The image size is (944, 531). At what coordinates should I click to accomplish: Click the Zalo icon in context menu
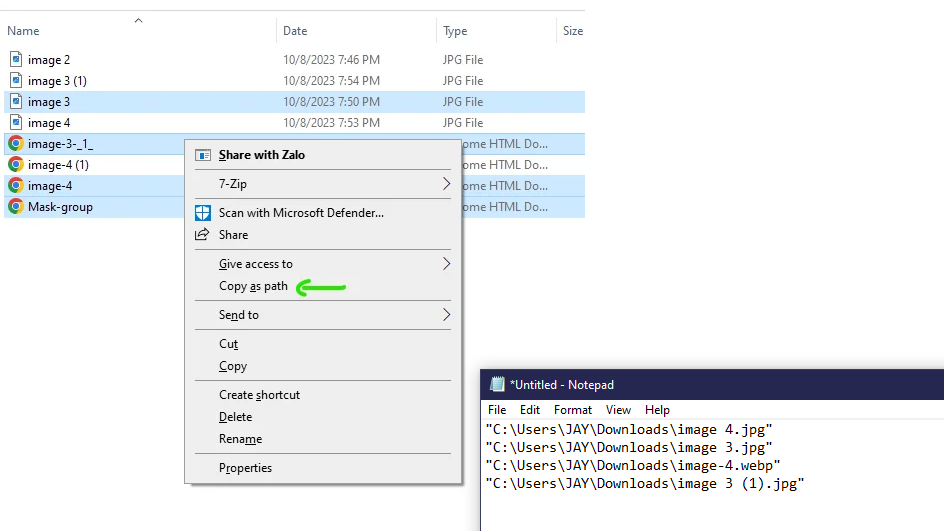203,155
